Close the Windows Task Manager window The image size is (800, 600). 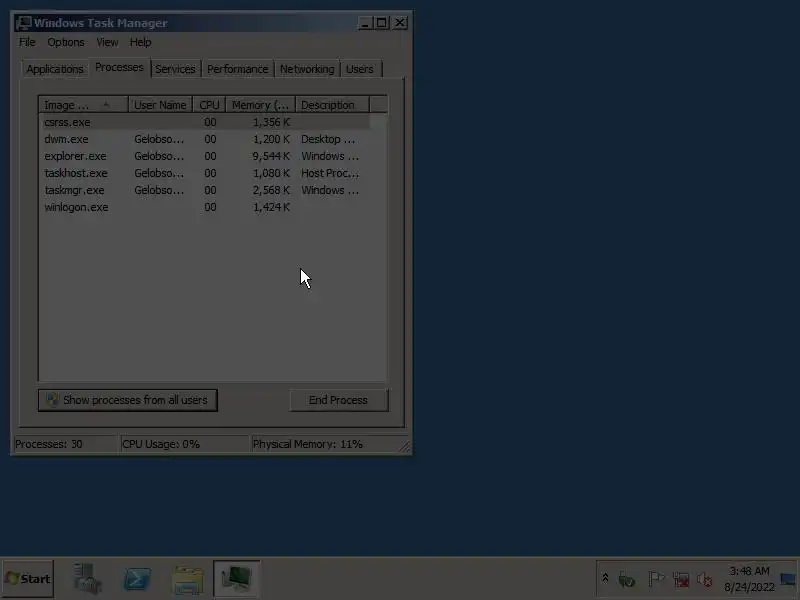pyautogui.click(x=399, y=23)
